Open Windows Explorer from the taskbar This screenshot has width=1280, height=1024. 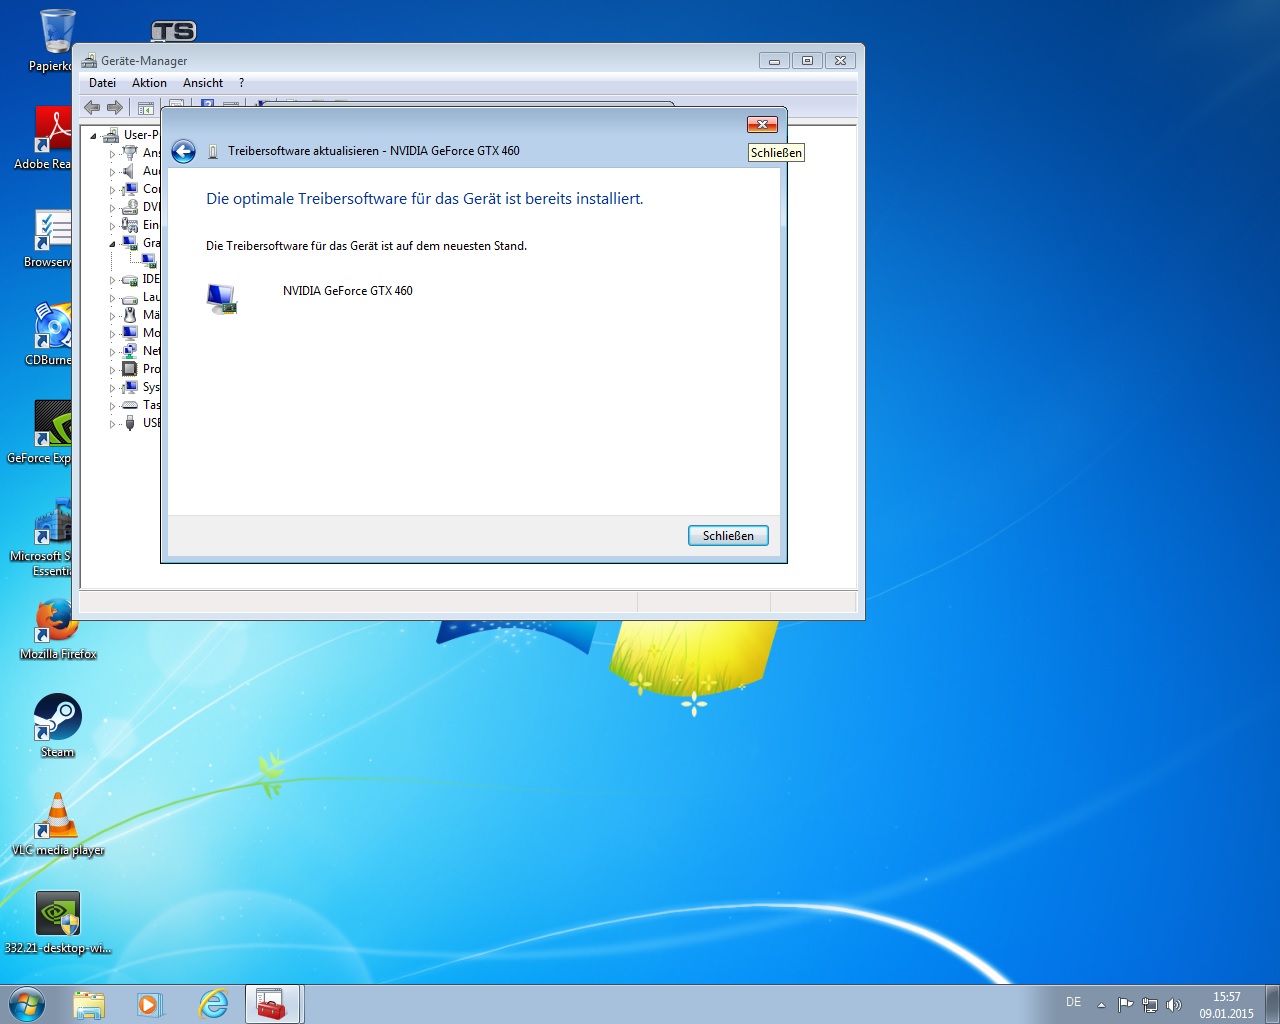[x=88, y=1004]
